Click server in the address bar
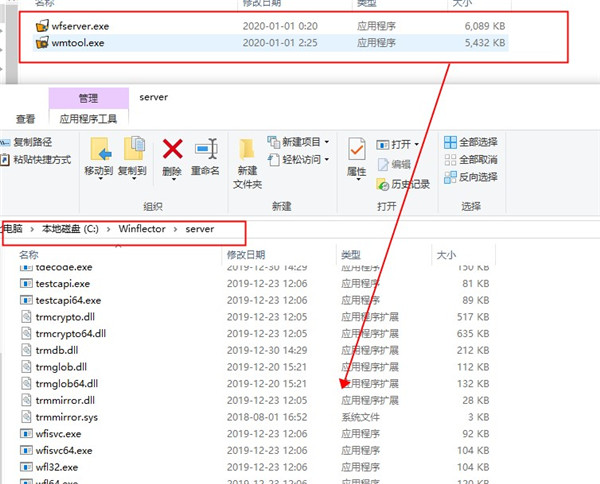600x484 pixels. pyautogui.click(x=200, y=229)
